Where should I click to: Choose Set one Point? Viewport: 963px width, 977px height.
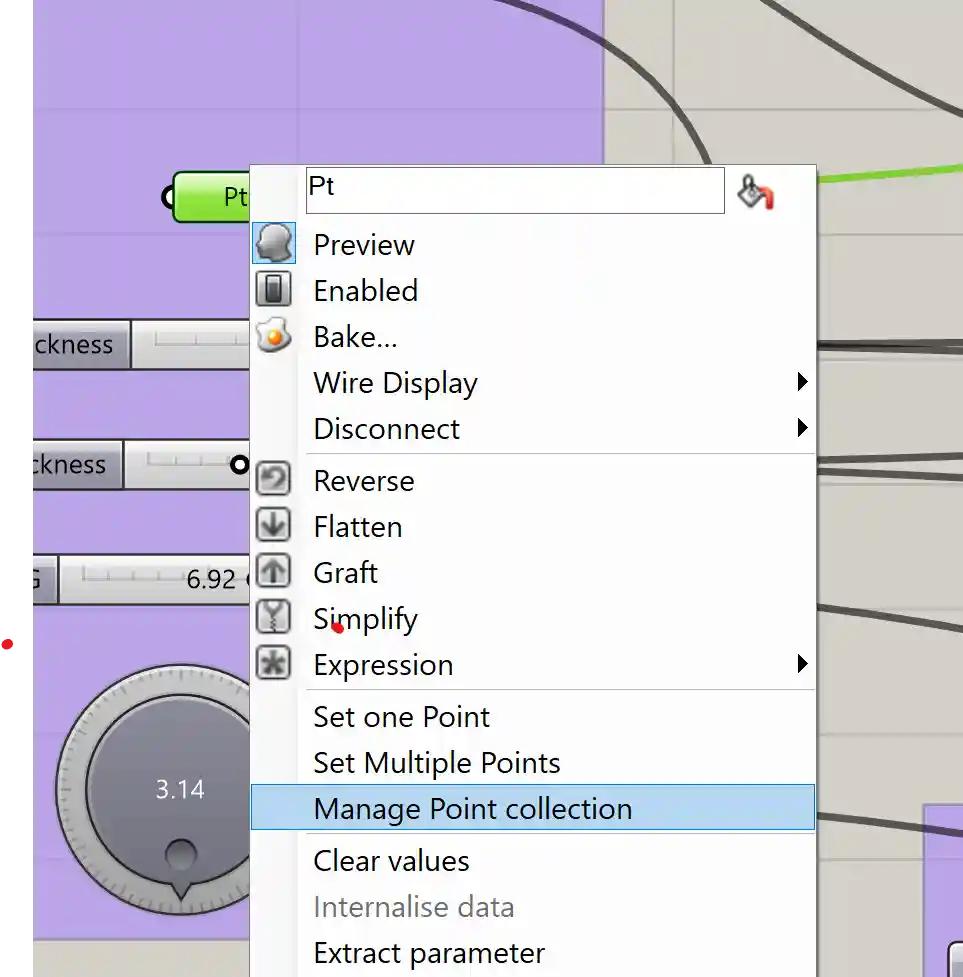(x=401, y=717)
